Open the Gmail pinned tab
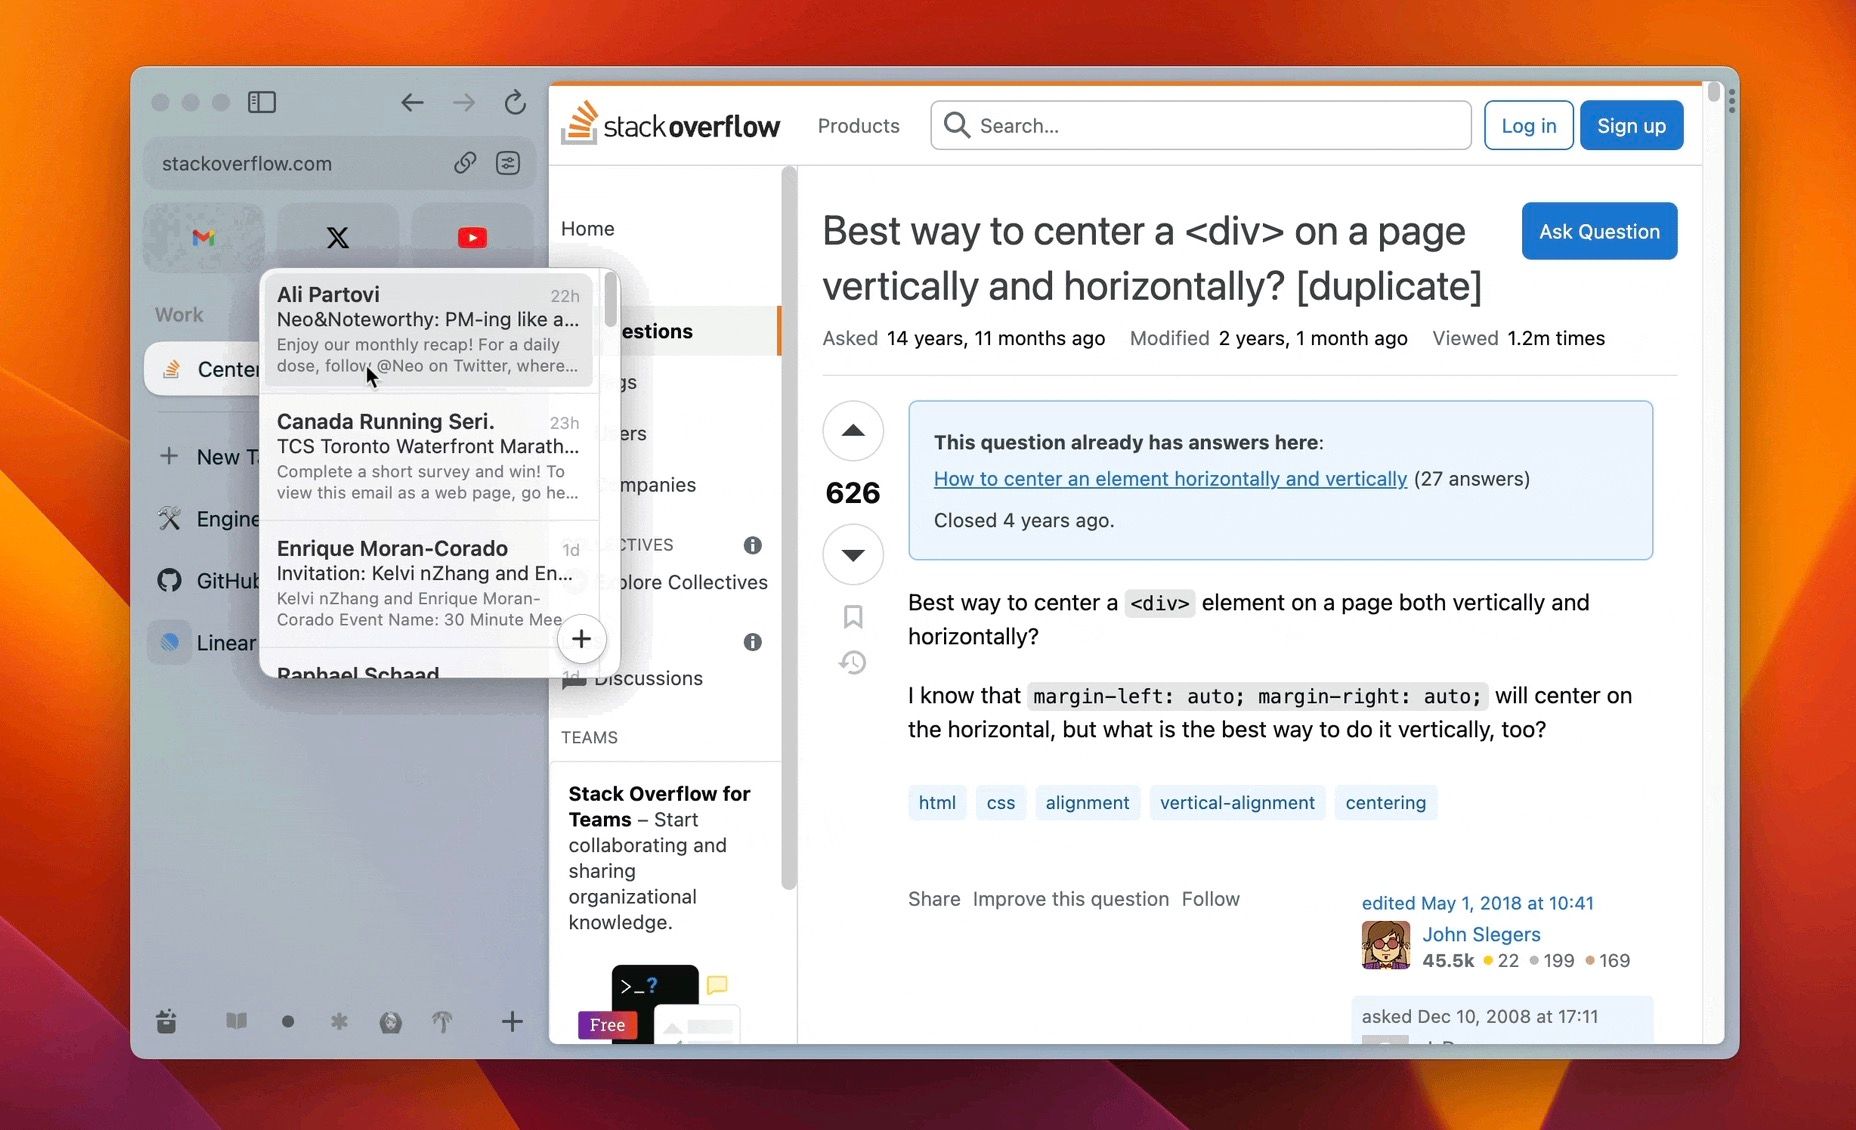1856x1130 pixels. tap(204, 238)
